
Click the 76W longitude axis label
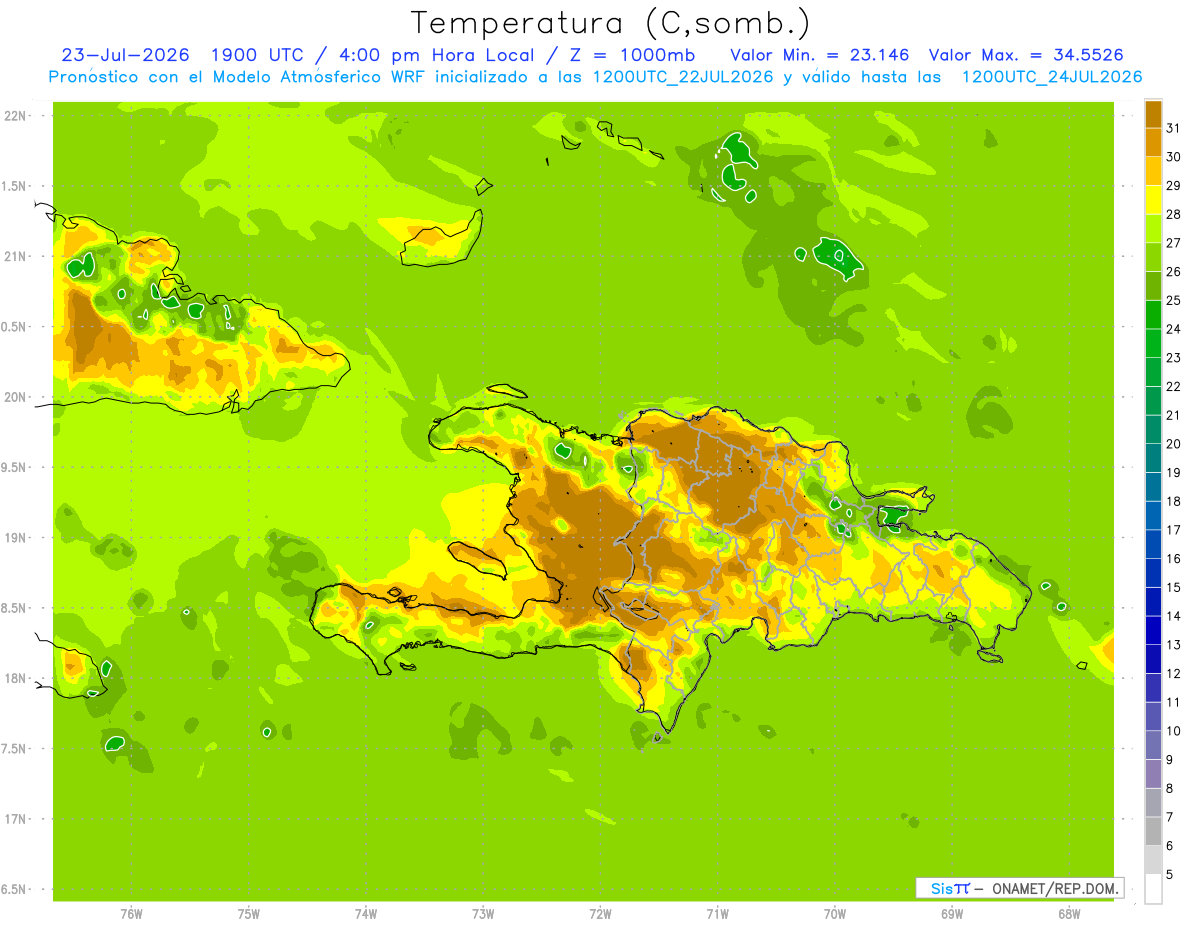click(131, 914)
